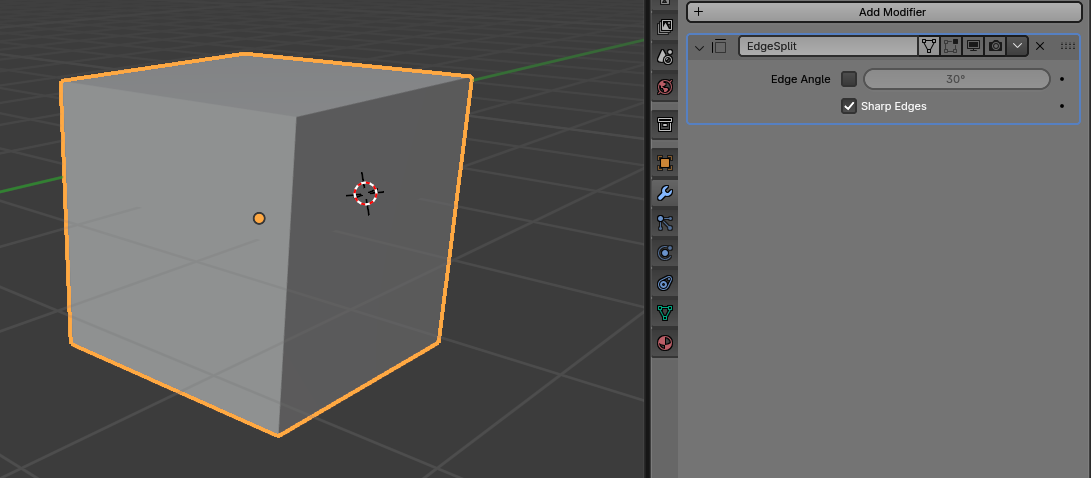The image size is (1091, 478).
Task: Open the Particles properties tab
Action: [665, 222]
